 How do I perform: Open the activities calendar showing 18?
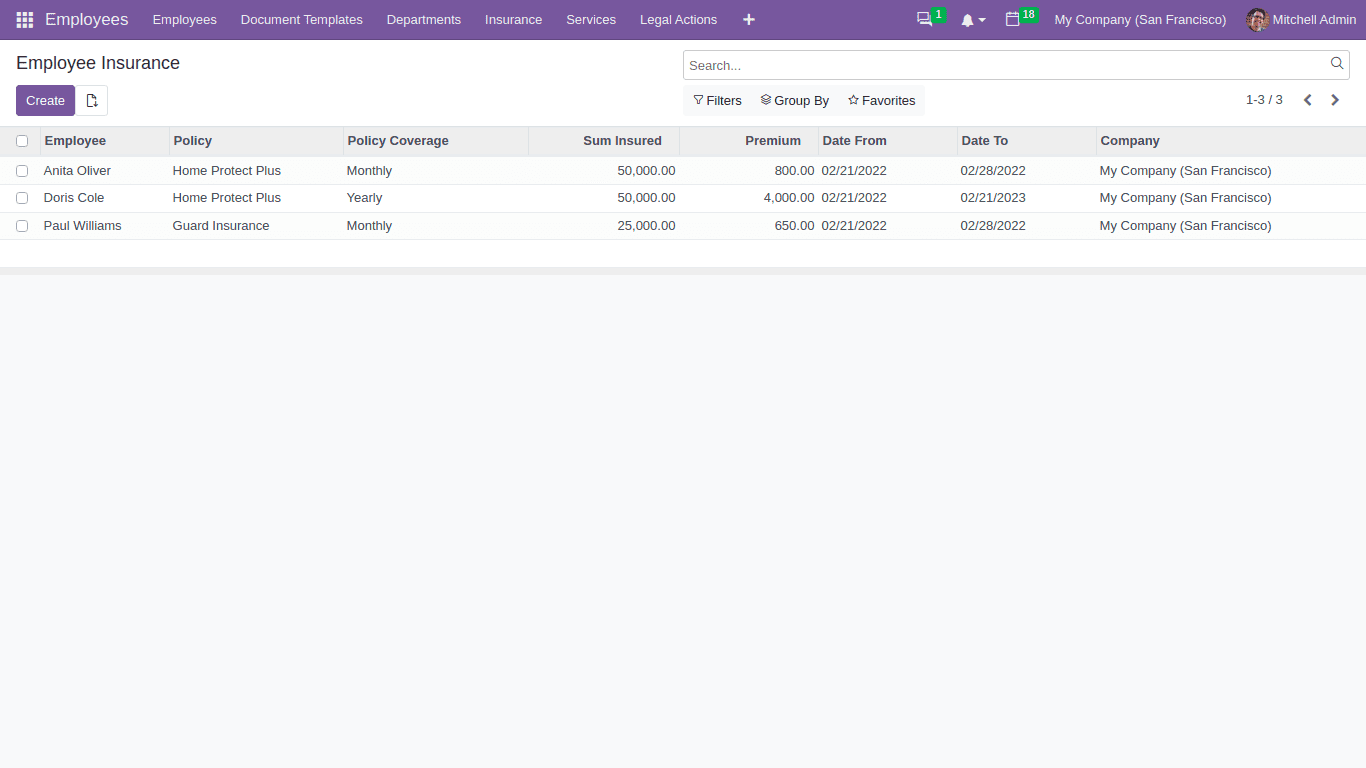tap(1014, 19)
